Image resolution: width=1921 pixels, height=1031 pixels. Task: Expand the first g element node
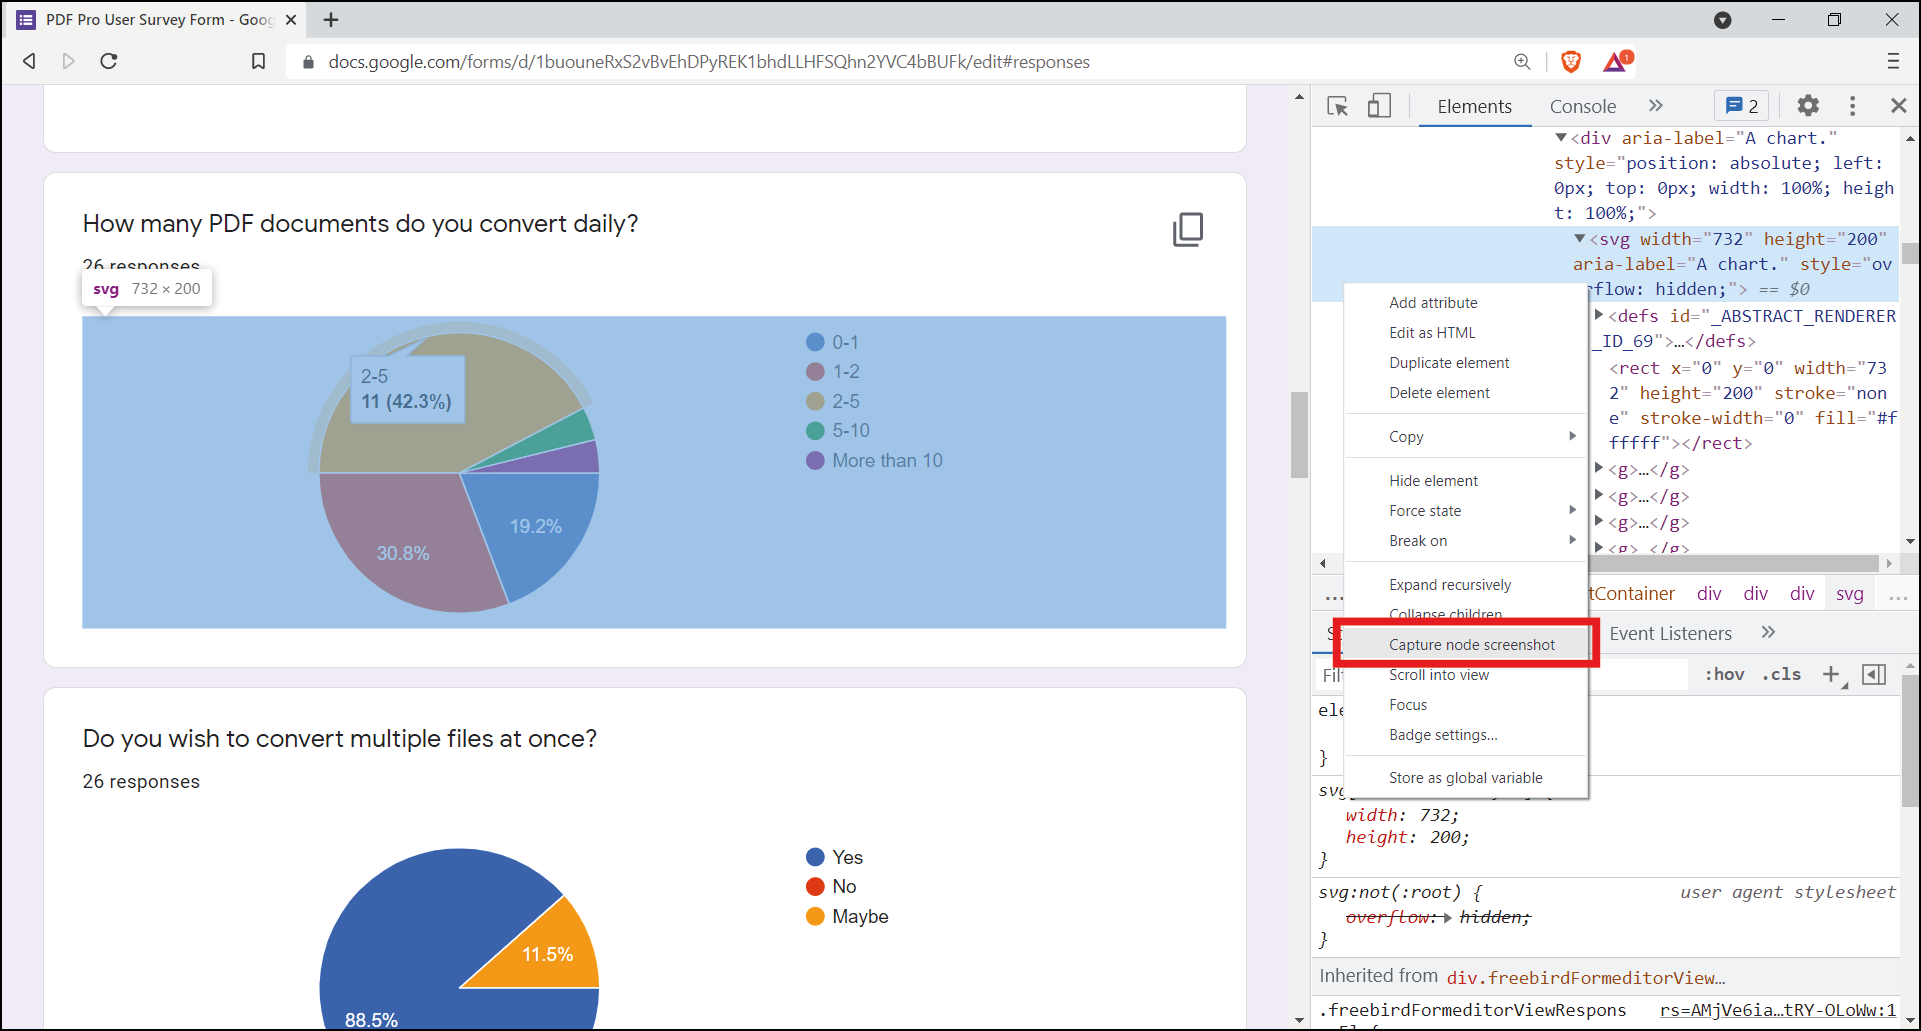(1599, 468)
